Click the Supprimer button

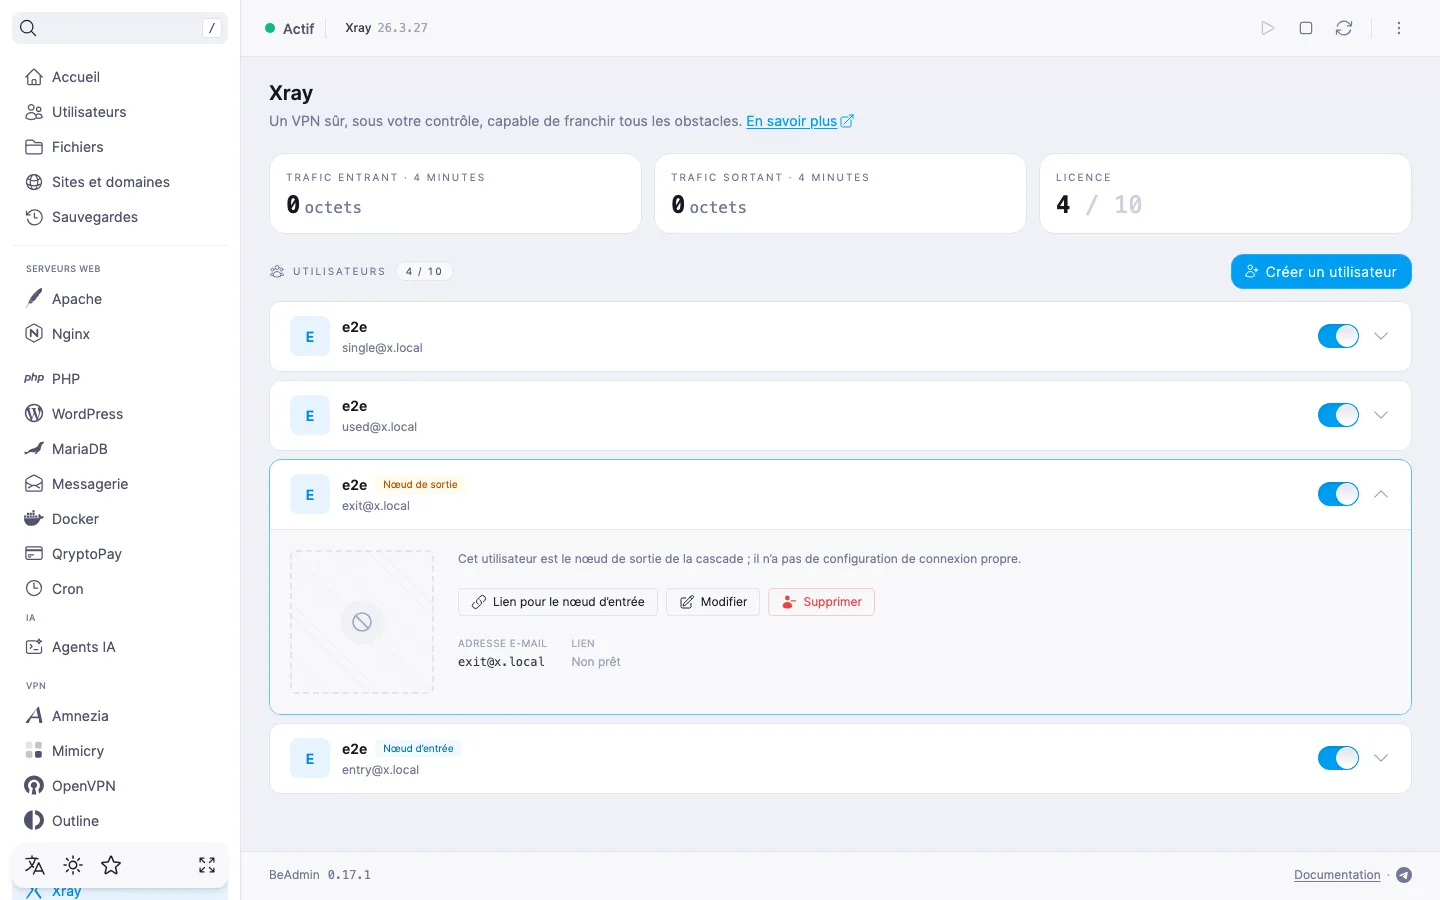click(x=821, y=602)
